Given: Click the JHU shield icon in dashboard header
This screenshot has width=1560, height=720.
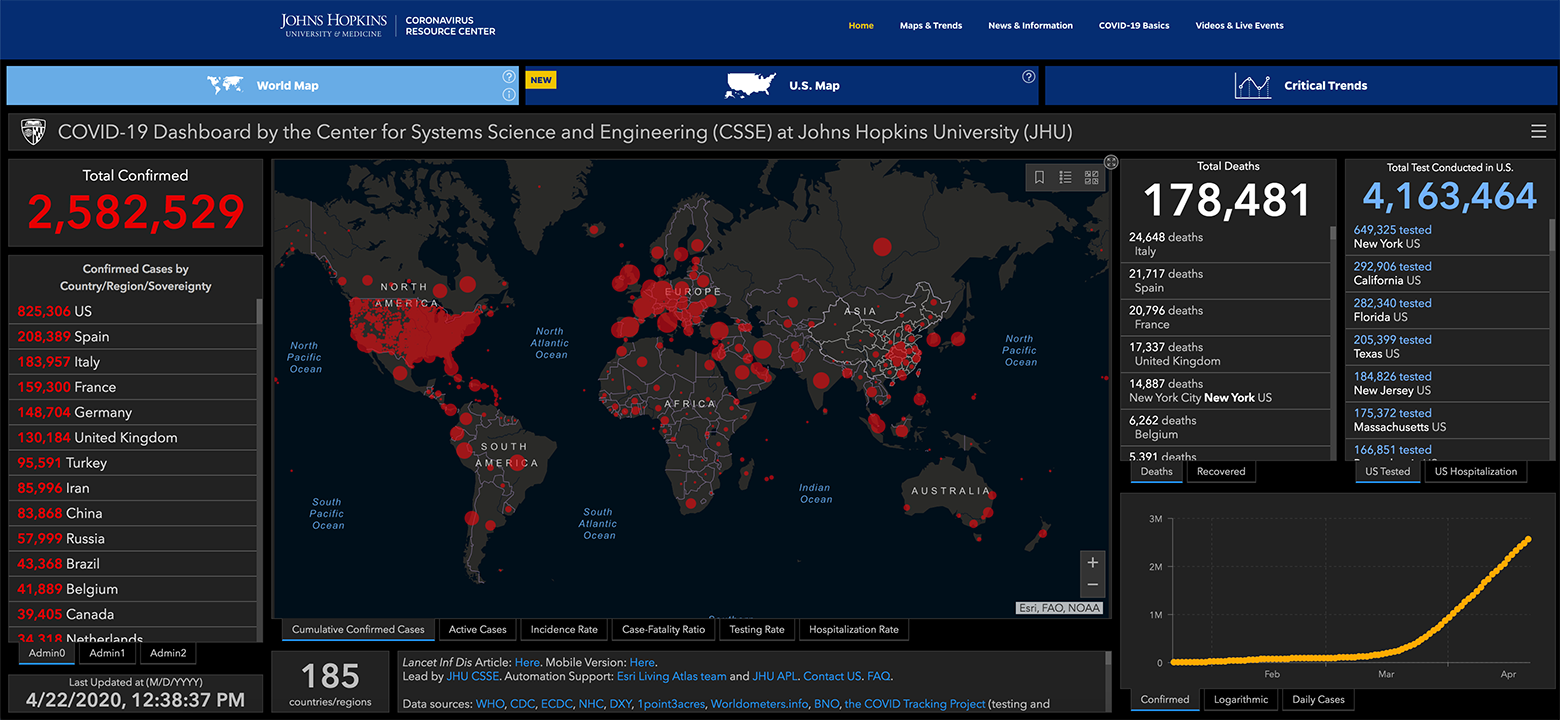Looking at the screenshot, I should (33, 131).
